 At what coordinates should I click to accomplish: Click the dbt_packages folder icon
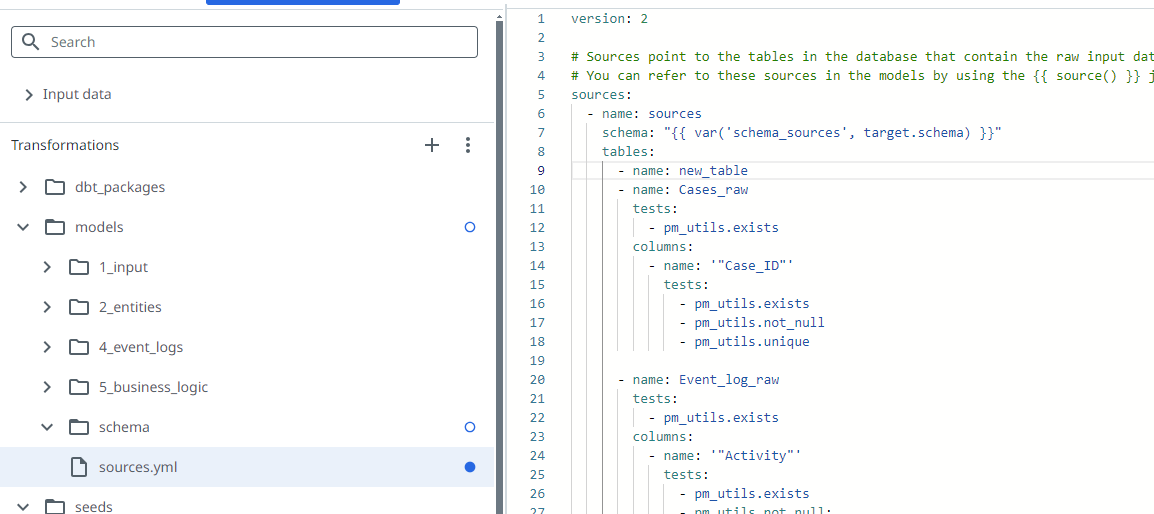coord(56,187)
